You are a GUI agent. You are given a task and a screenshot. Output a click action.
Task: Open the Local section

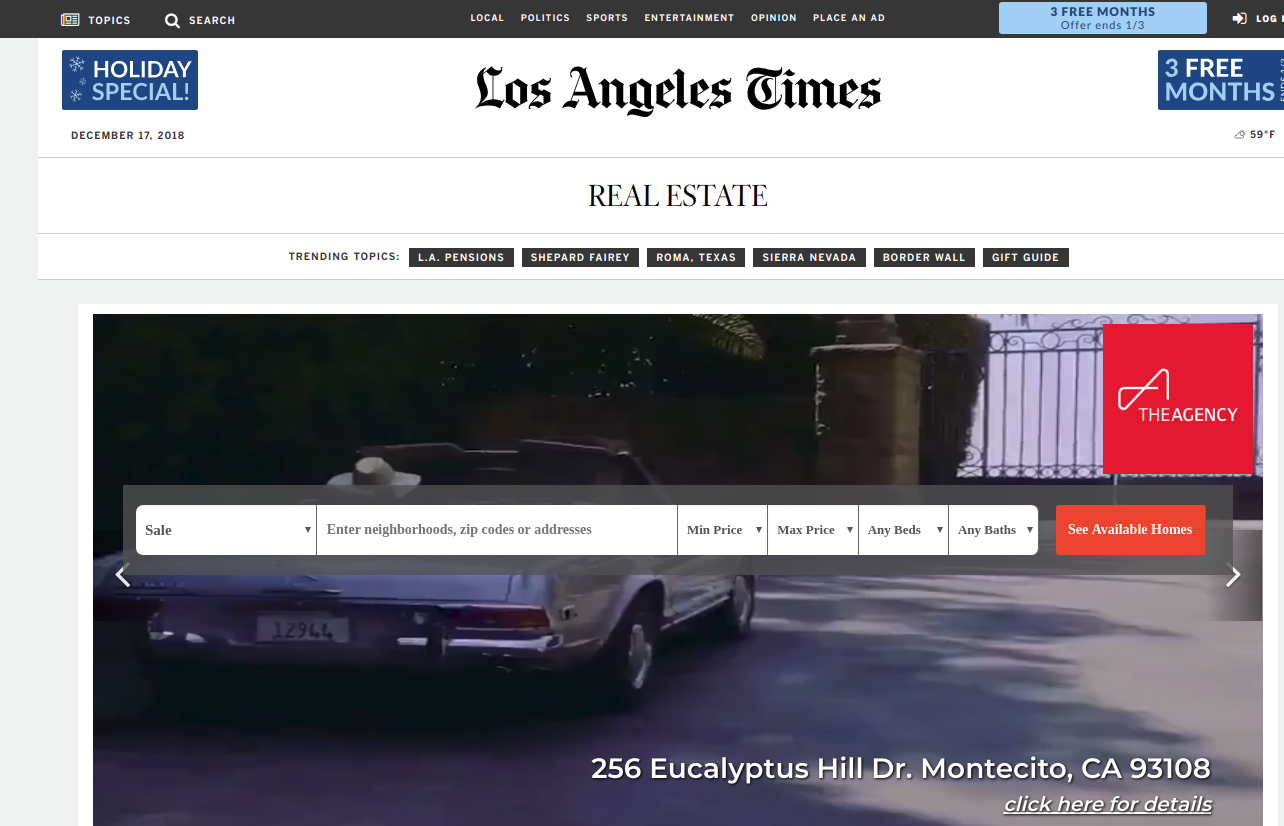487,18
